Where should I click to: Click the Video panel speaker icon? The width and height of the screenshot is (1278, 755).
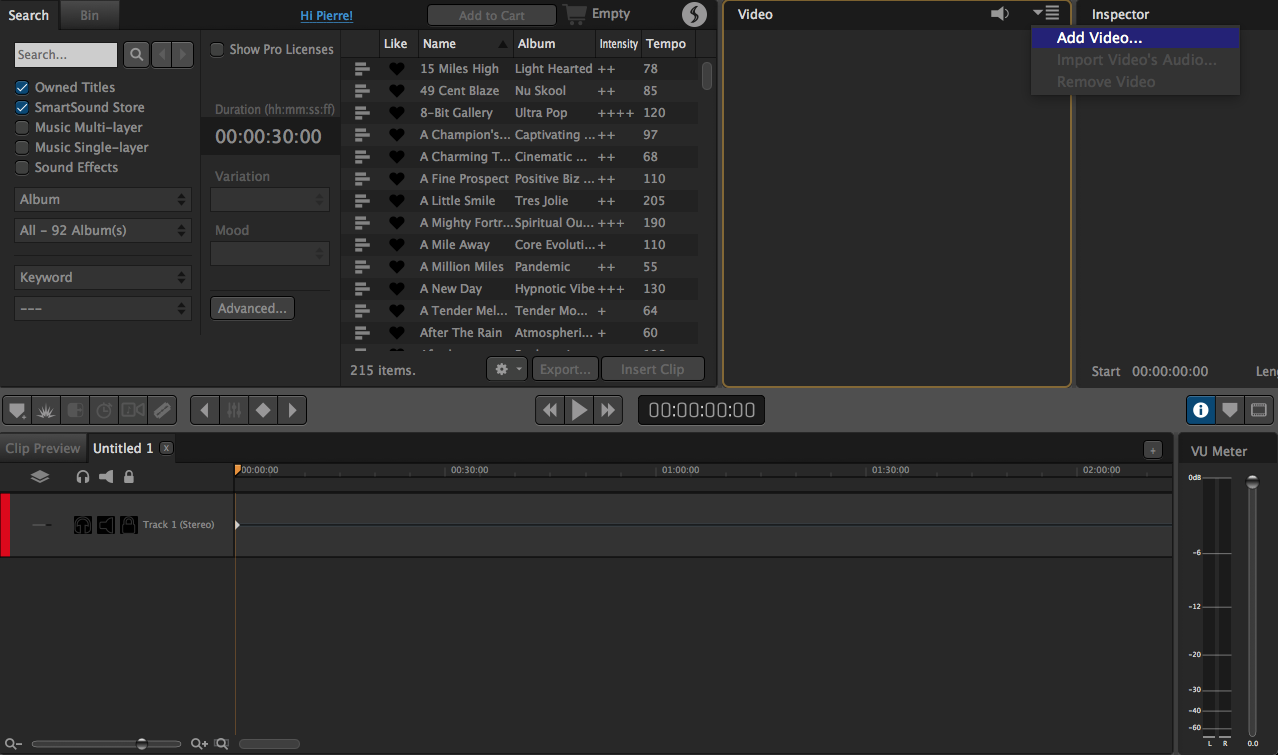coord(1000,13)
